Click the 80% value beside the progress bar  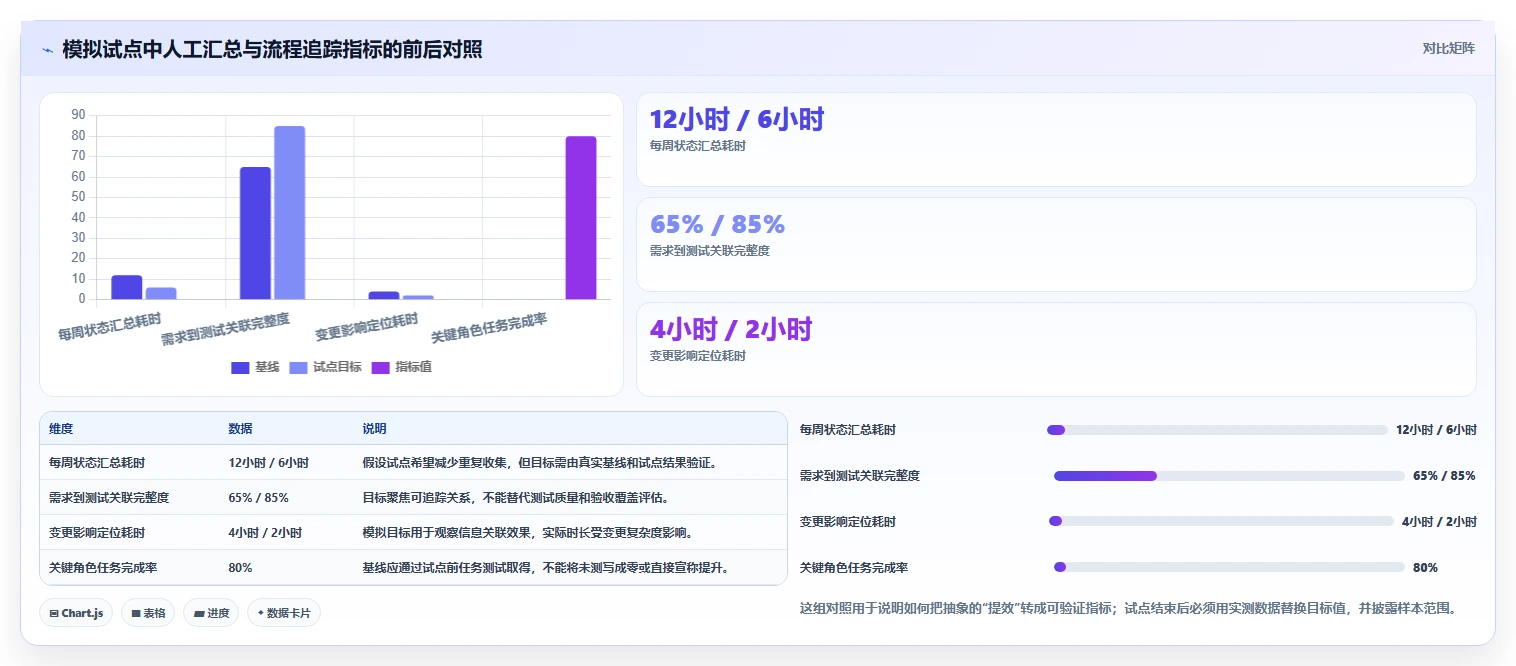[1425, 567]
